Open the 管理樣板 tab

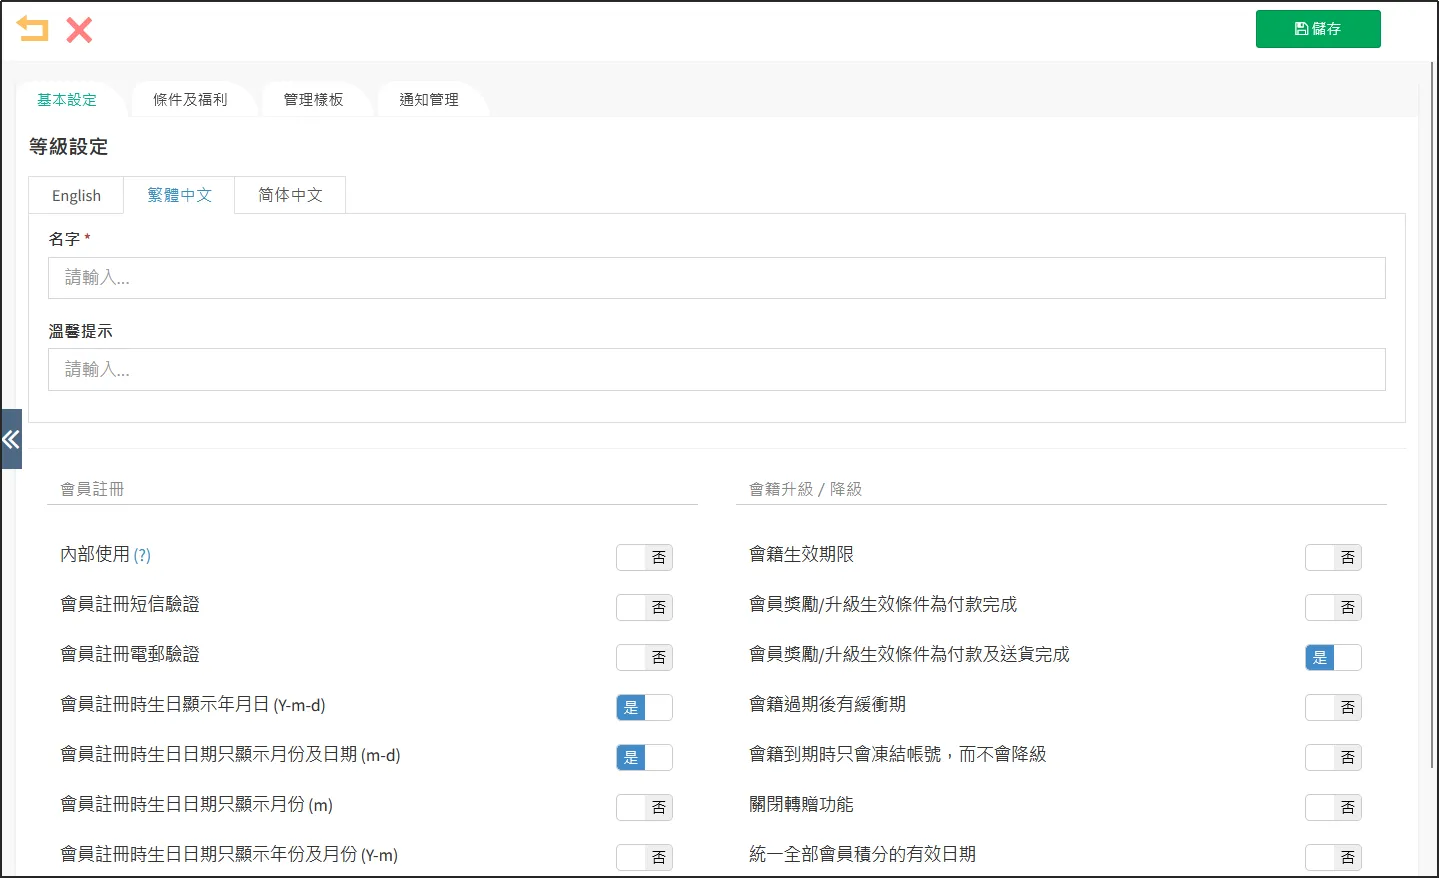click(313, 100)
